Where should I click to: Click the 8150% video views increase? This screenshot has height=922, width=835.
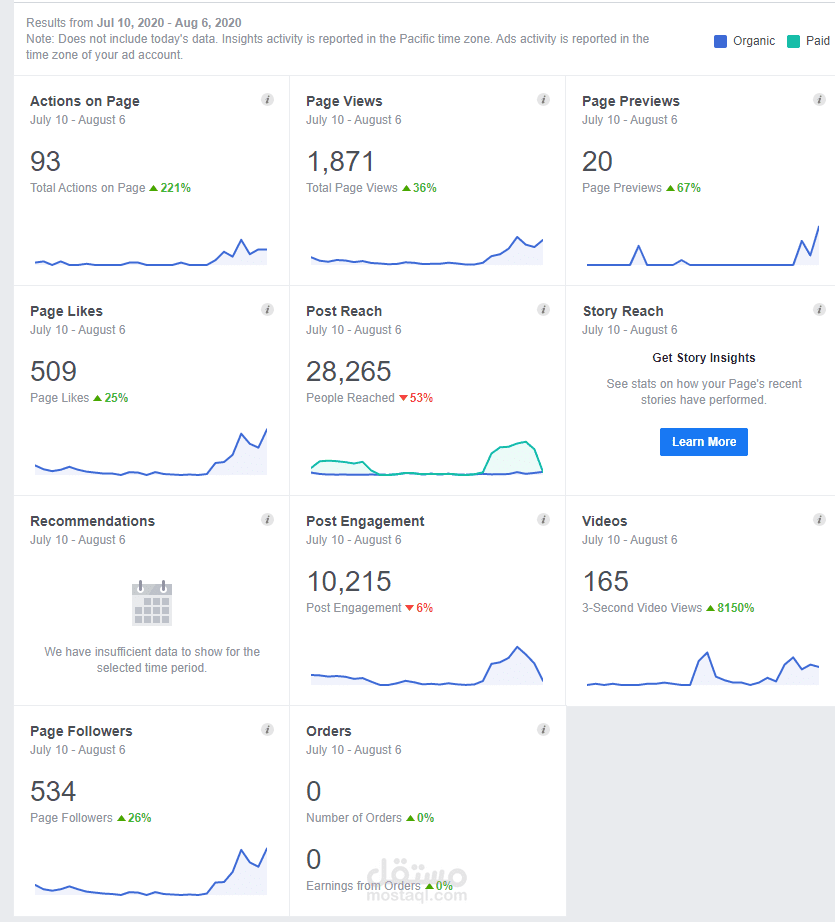click(730, 607)
